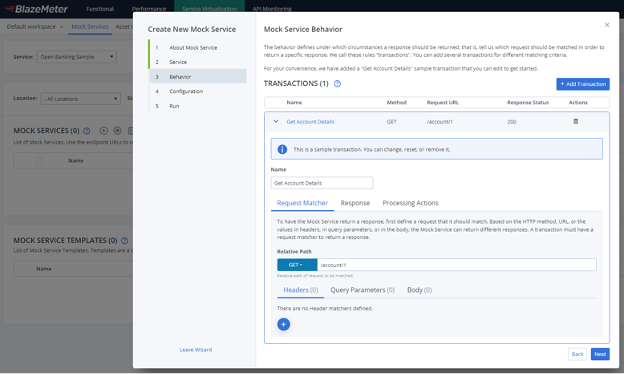624x374 pixels.
Task: Select the Request Matcher tab
Action: 302,203
